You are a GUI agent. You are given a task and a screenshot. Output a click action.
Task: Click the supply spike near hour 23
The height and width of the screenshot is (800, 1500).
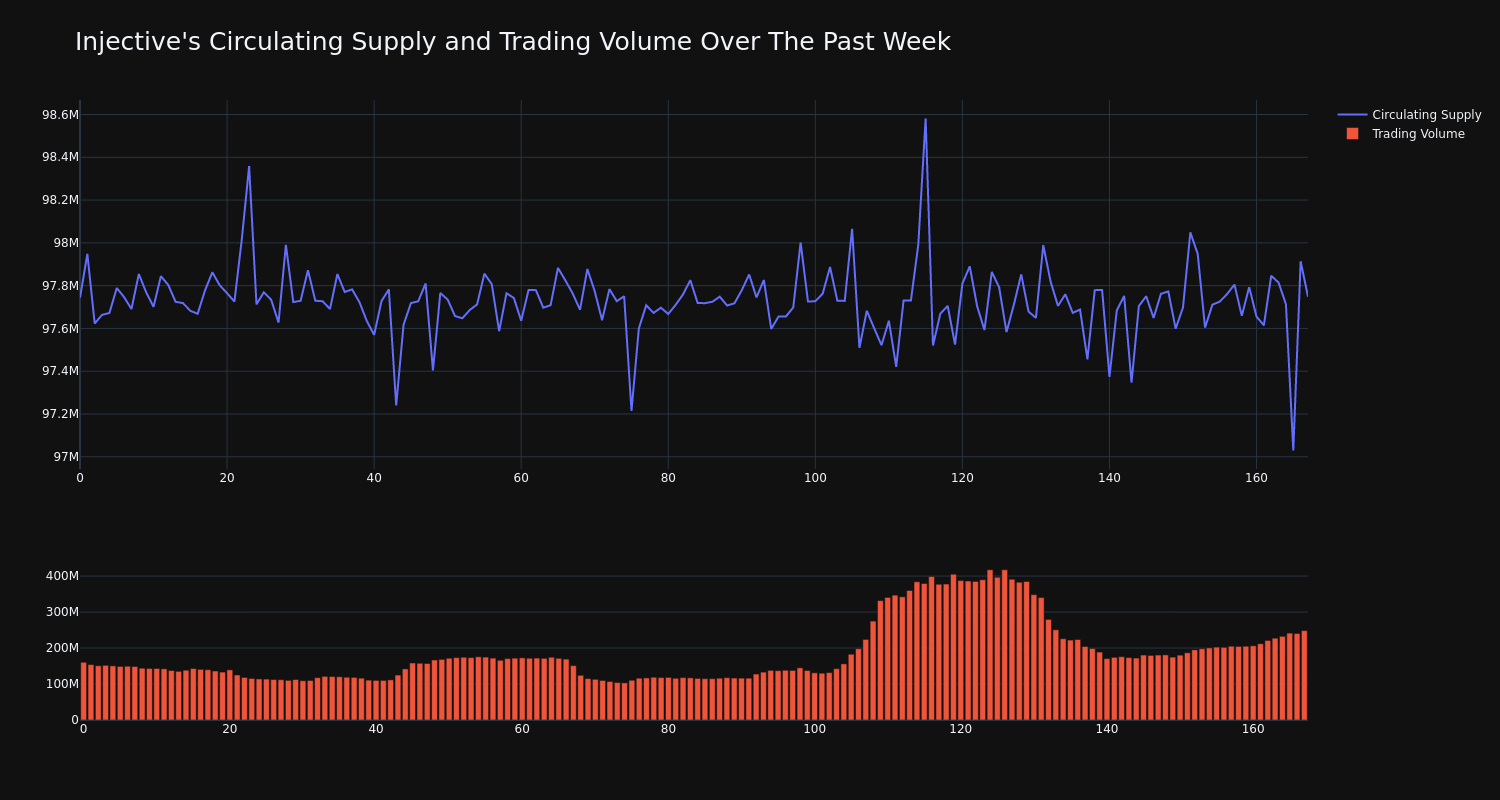click(x=249, y=167)
